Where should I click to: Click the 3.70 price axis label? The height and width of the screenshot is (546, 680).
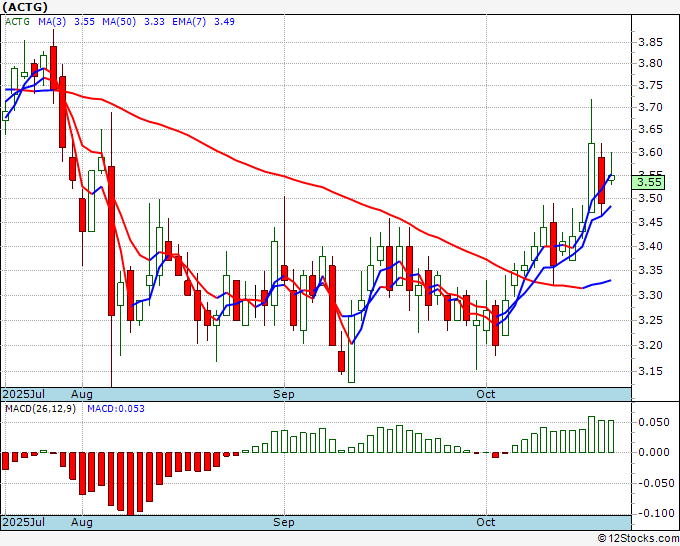pyautogui.click(x=650, y=107)
